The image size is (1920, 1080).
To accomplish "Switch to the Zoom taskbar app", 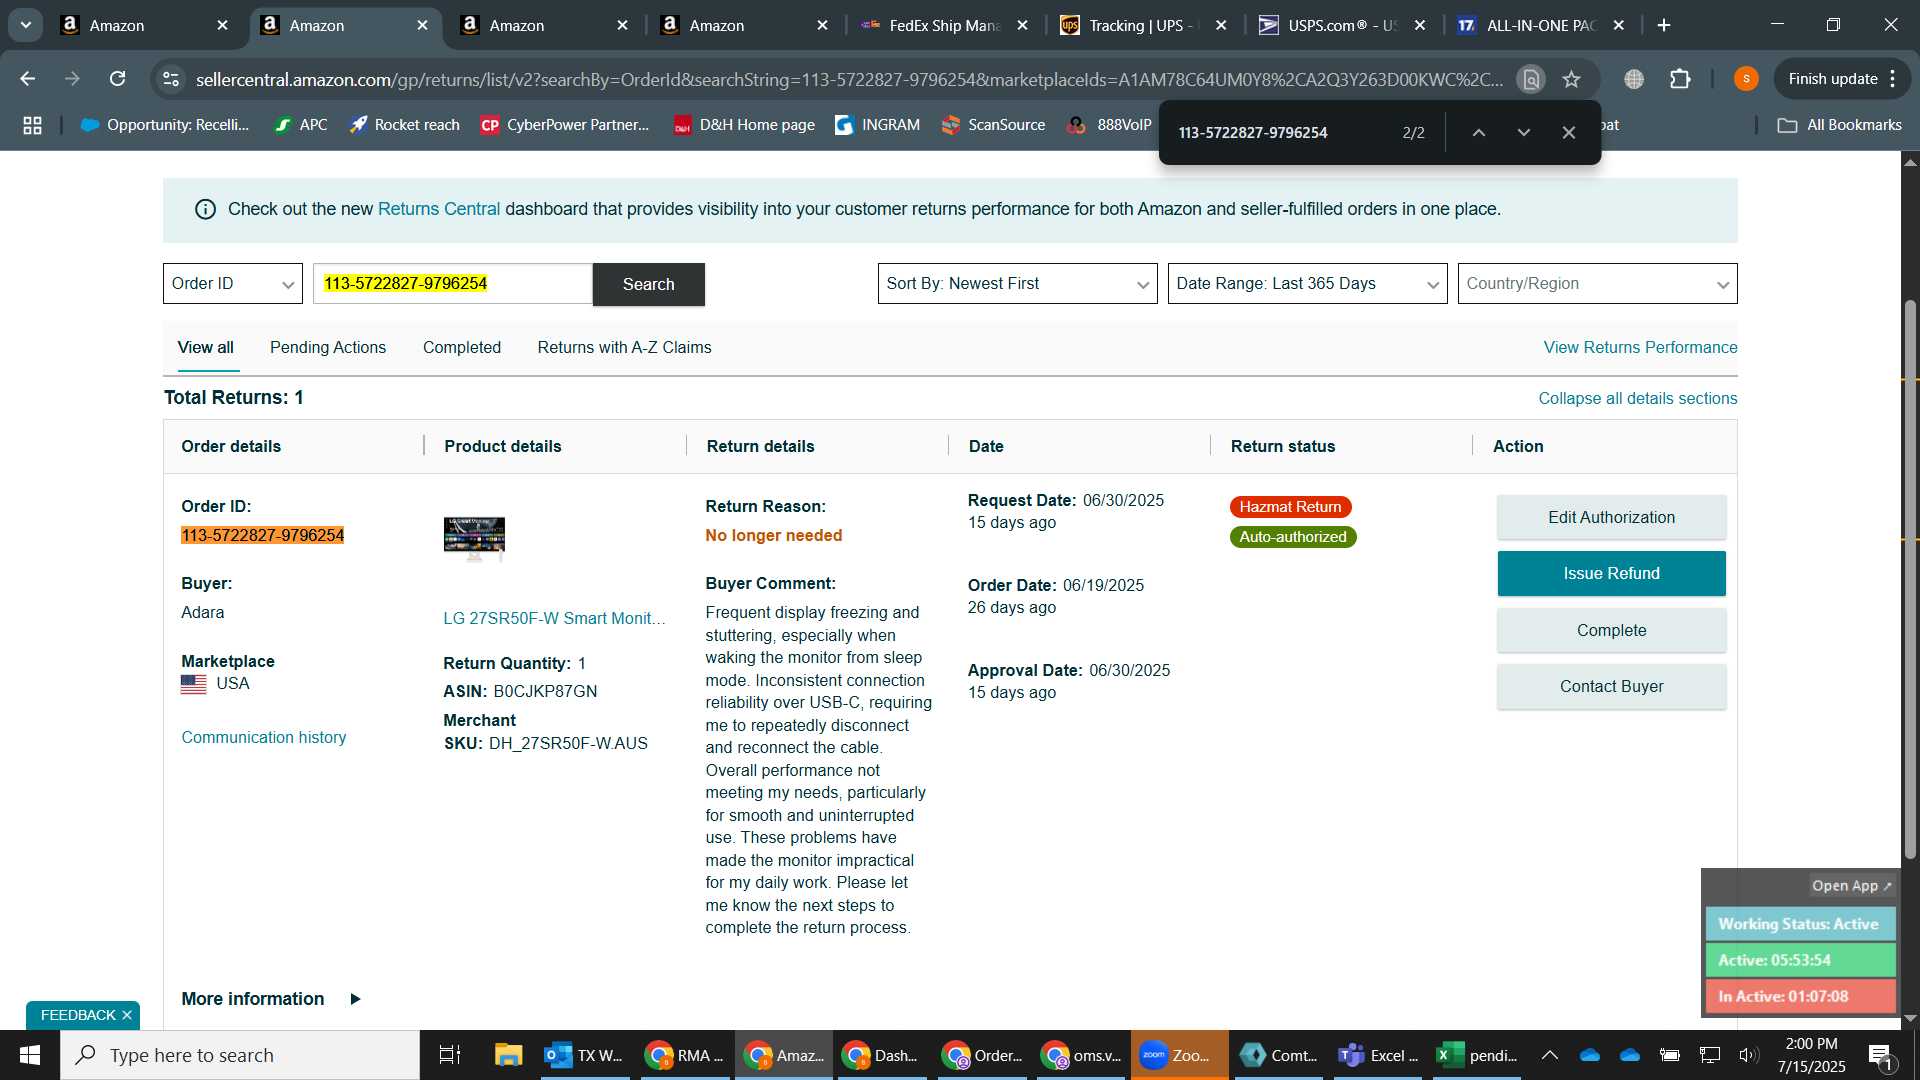I will click(1178, 1055).
